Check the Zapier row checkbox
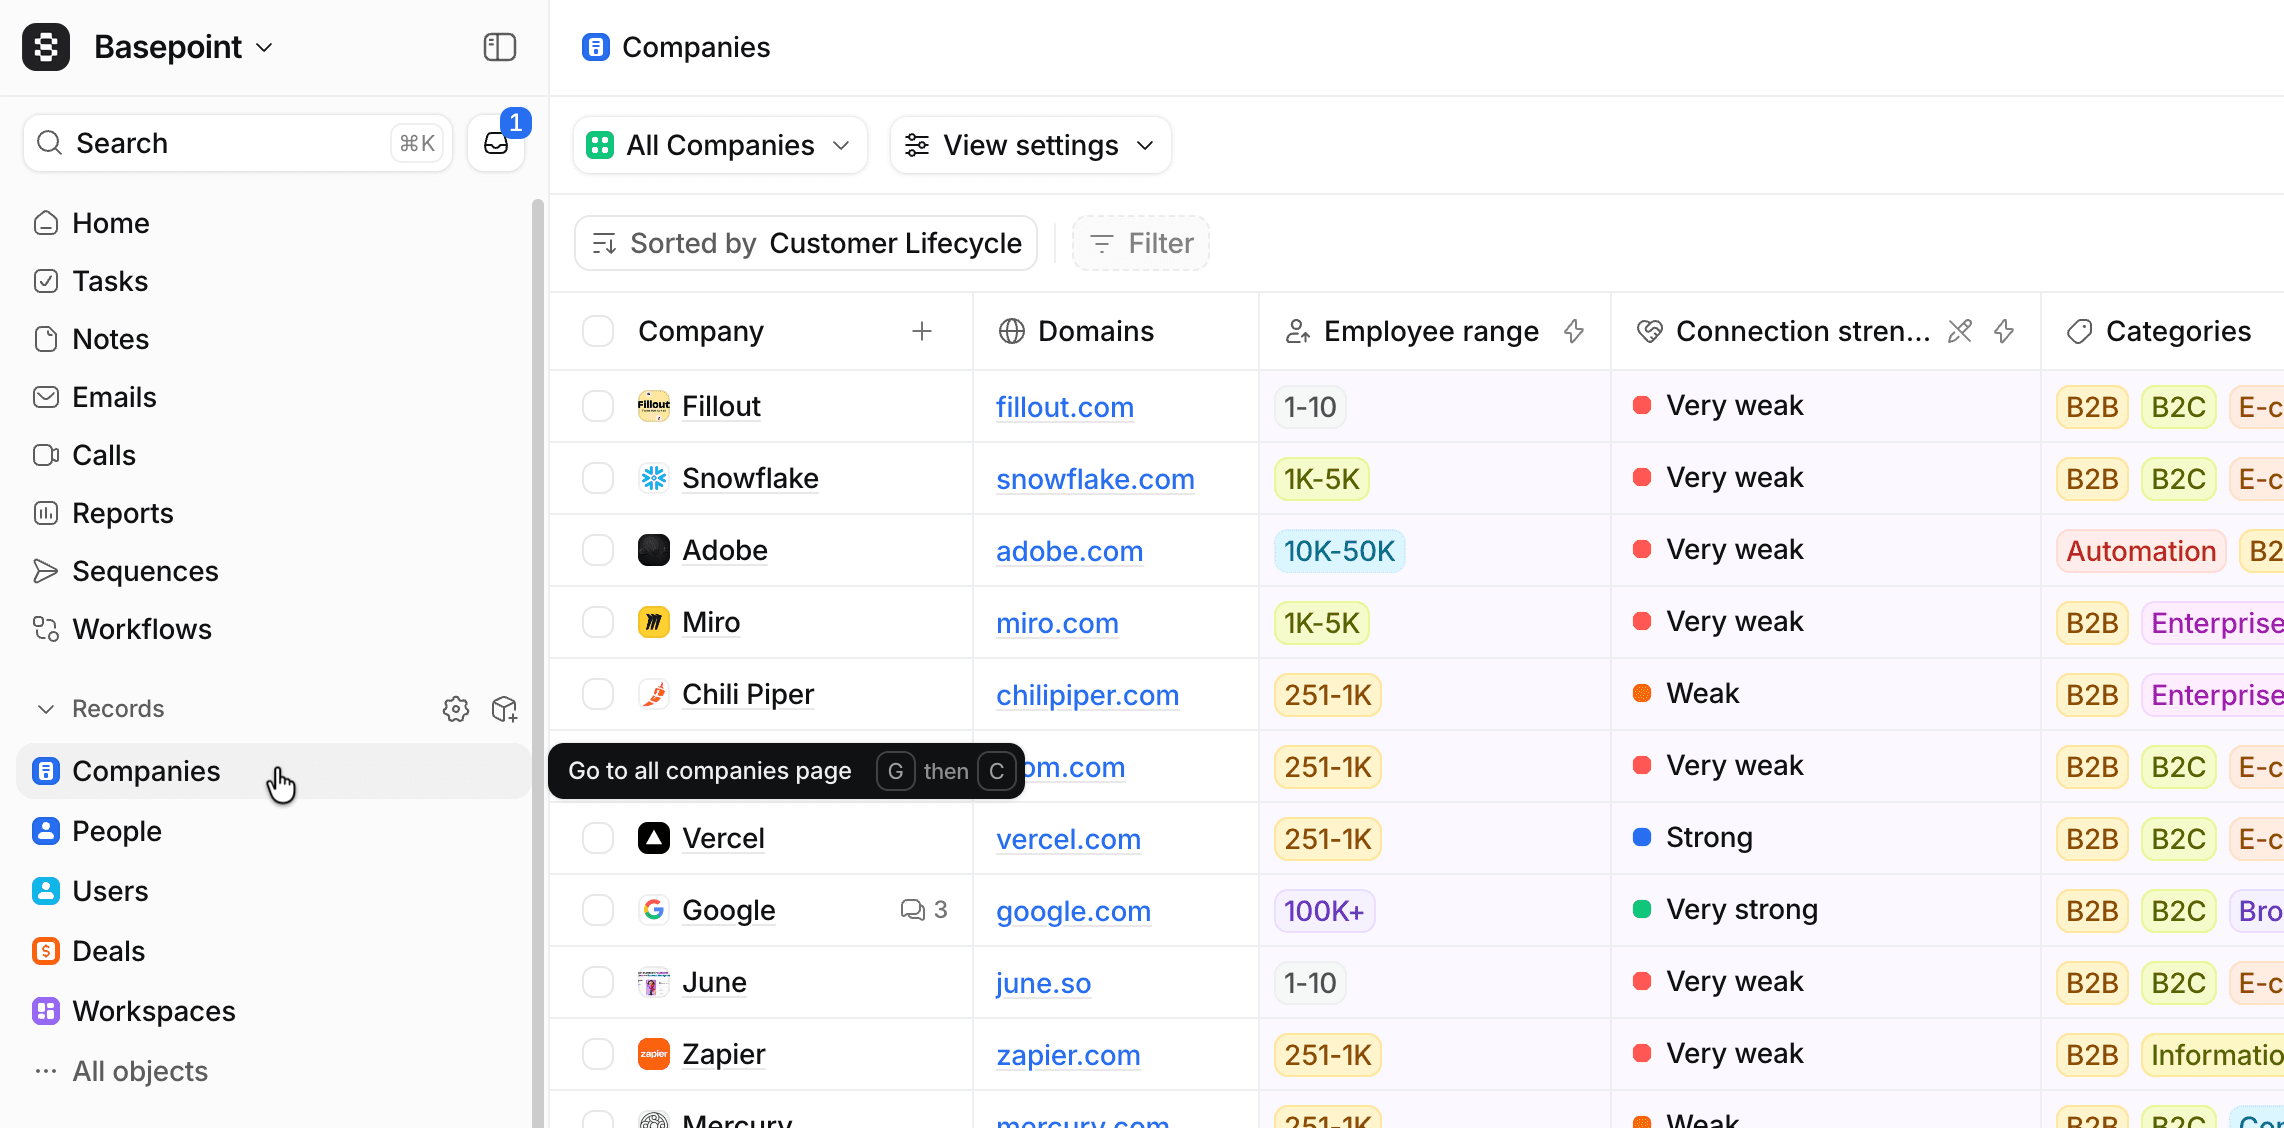 click(598, 1054)
